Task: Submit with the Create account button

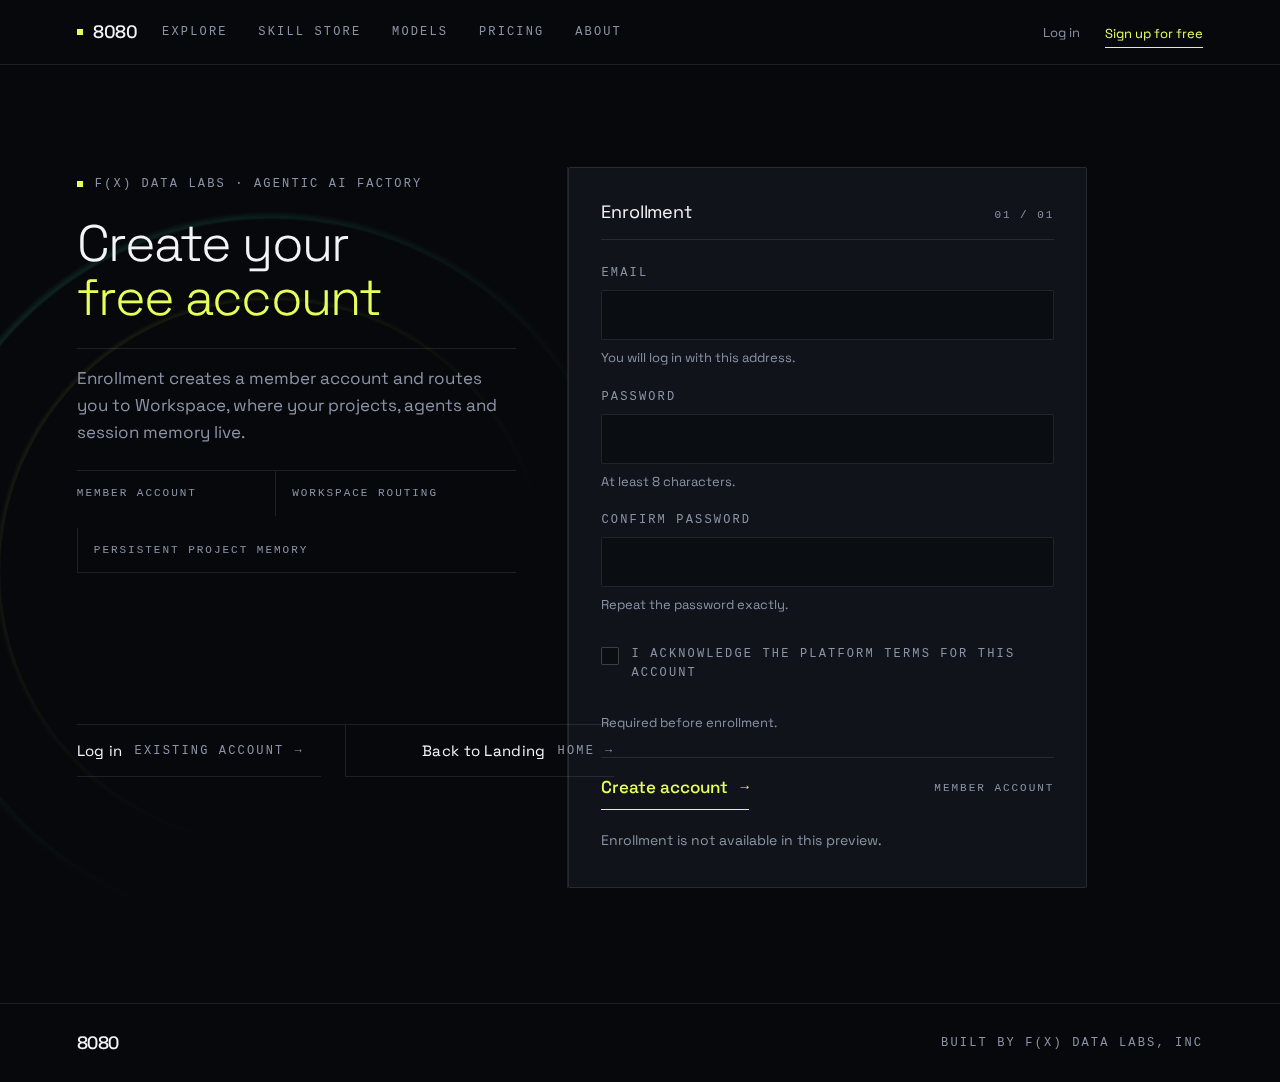Action: pos(675,788)
